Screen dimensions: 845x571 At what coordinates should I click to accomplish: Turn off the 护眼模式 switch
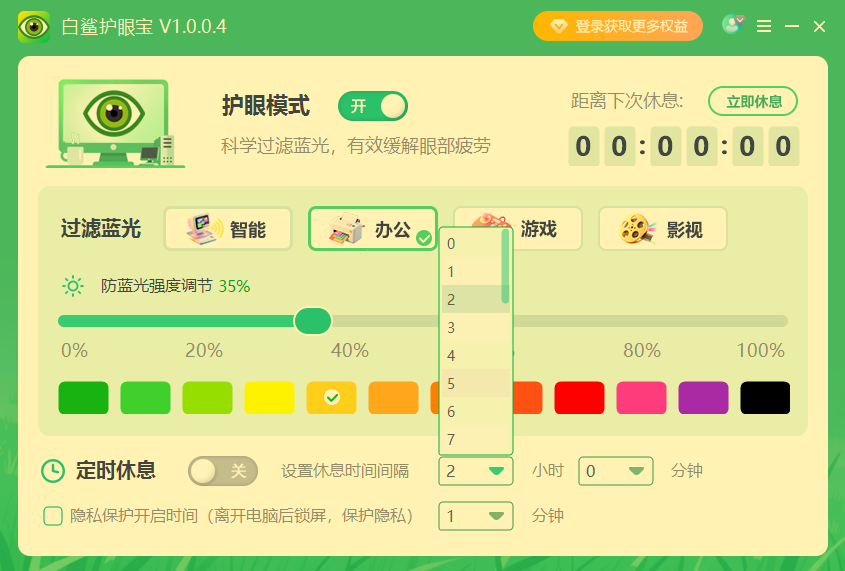click(373, 106)
